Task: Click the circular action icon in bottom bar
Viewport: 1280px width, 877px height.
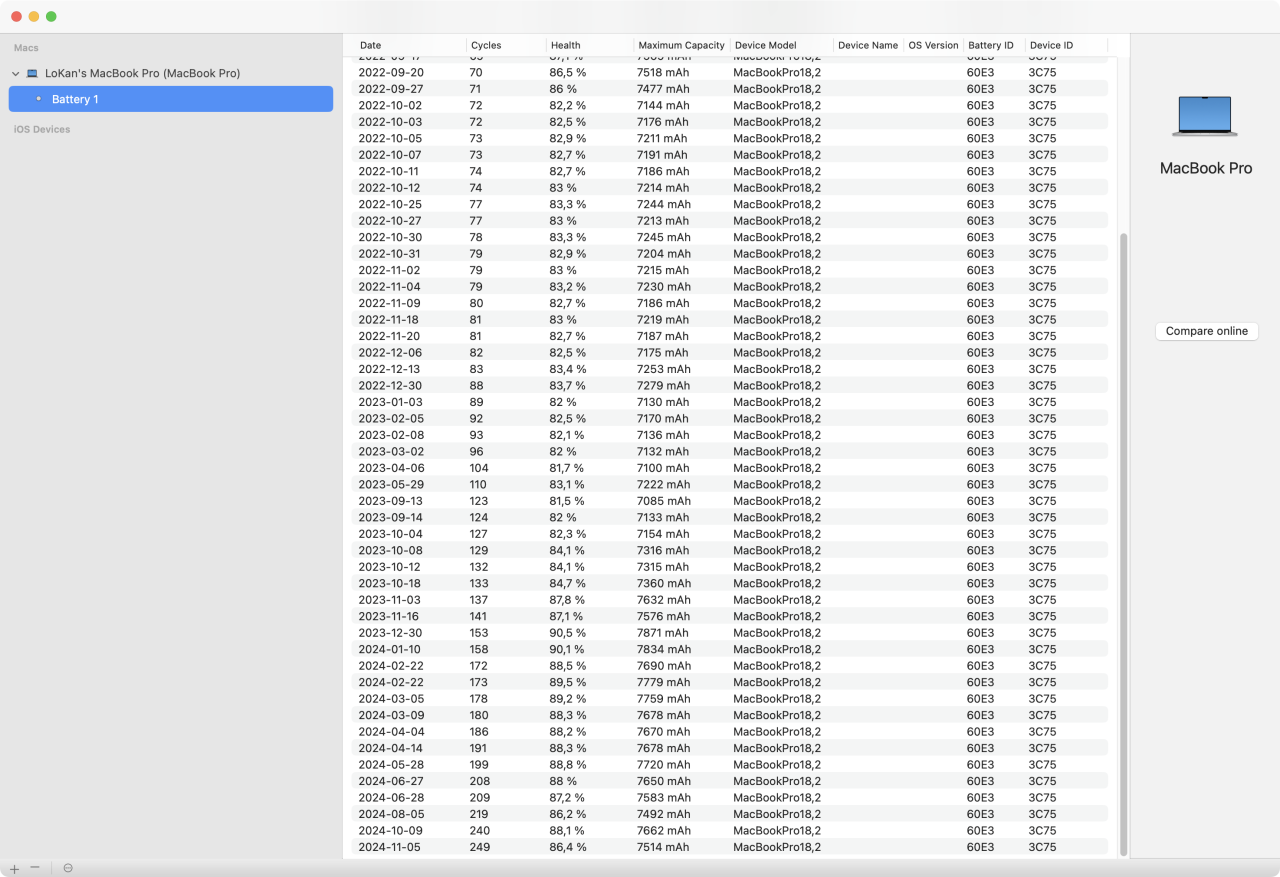Action: (68, 868)
